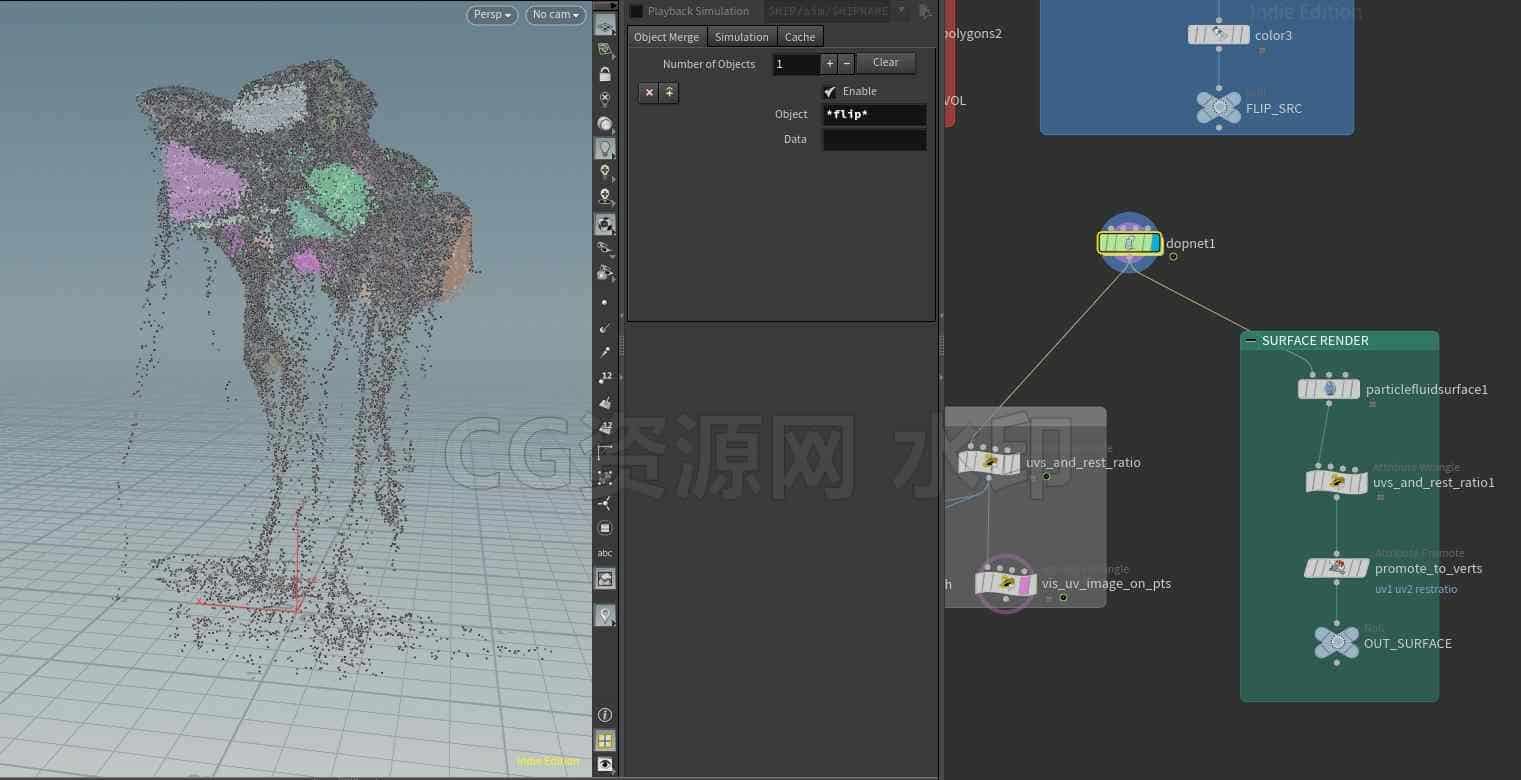Viewport: 1521px width, 780px height.
Task: Select the uvs_and_rest_ratio node in gray box
Action: [989, 462]
